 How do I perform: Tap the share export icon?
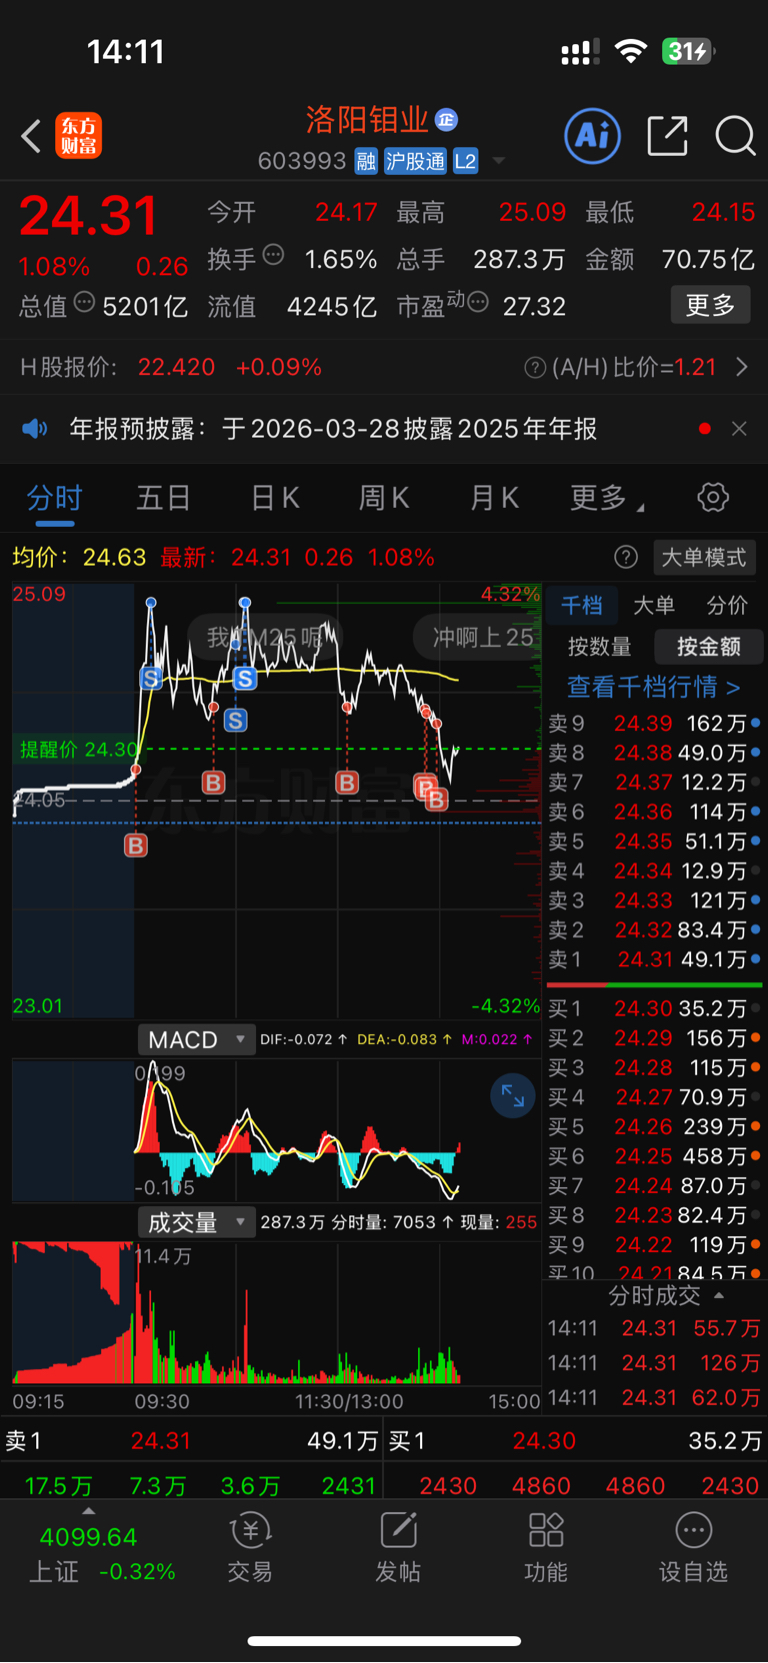click(667, 136)
